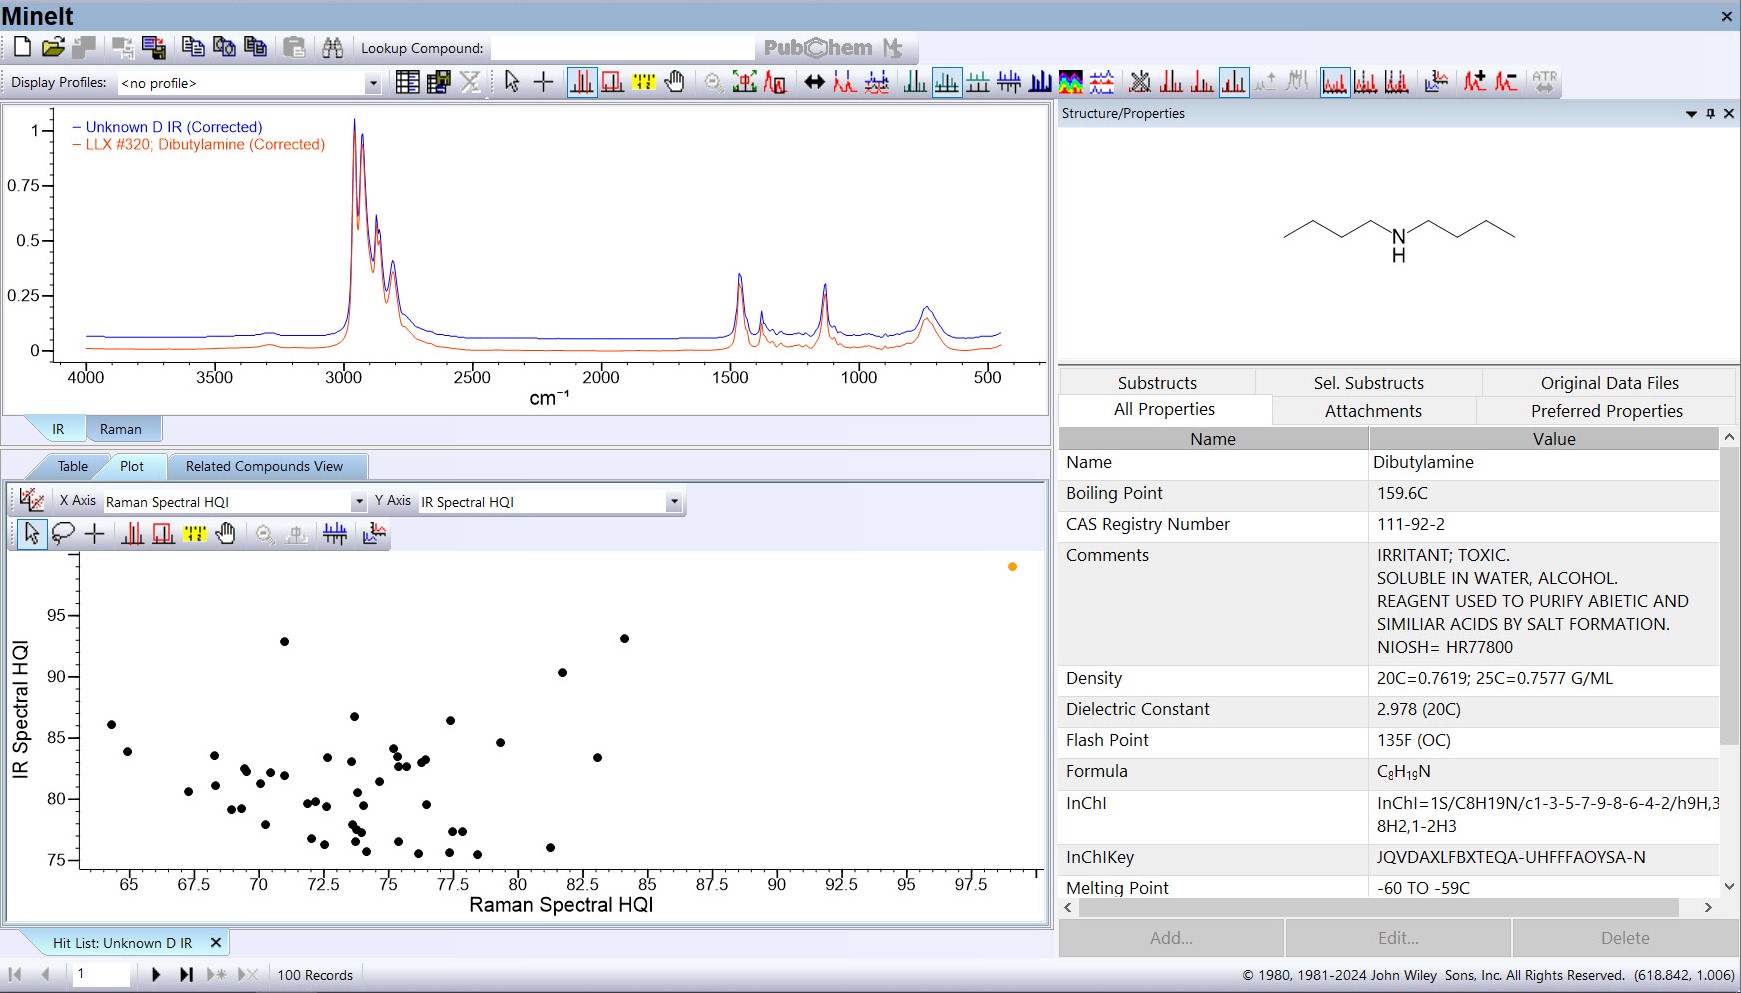
Task: Click the ATR correction icon
Action: pos(1544,82)
